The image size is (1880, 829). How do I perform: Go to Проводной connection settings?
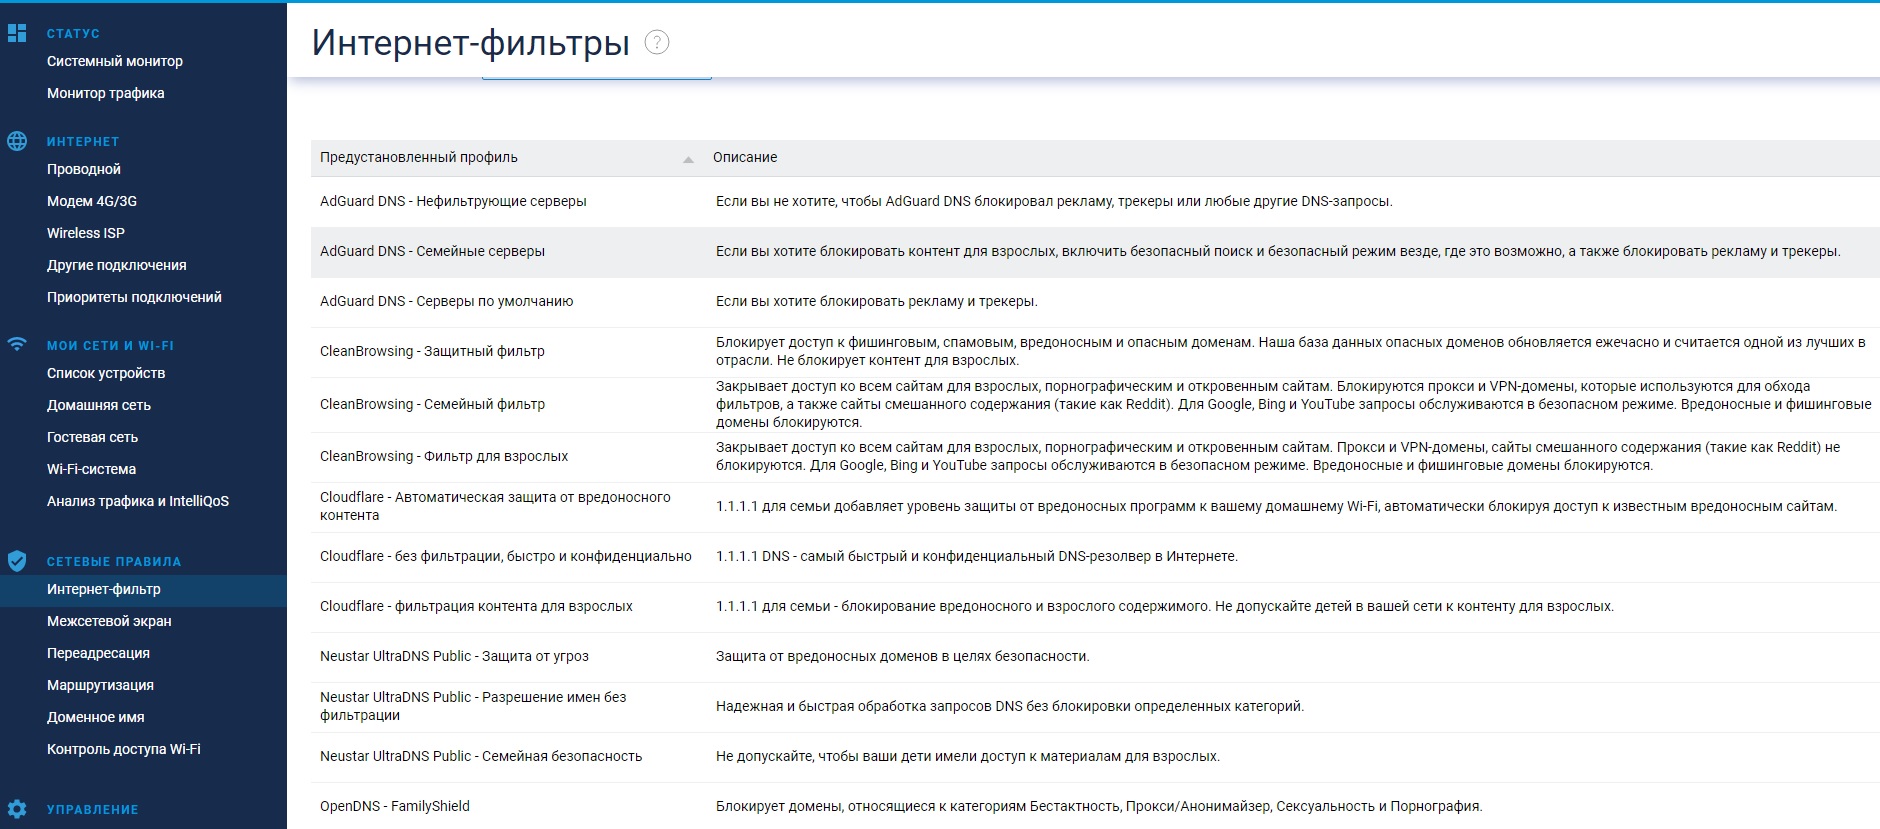pos(83,169)
